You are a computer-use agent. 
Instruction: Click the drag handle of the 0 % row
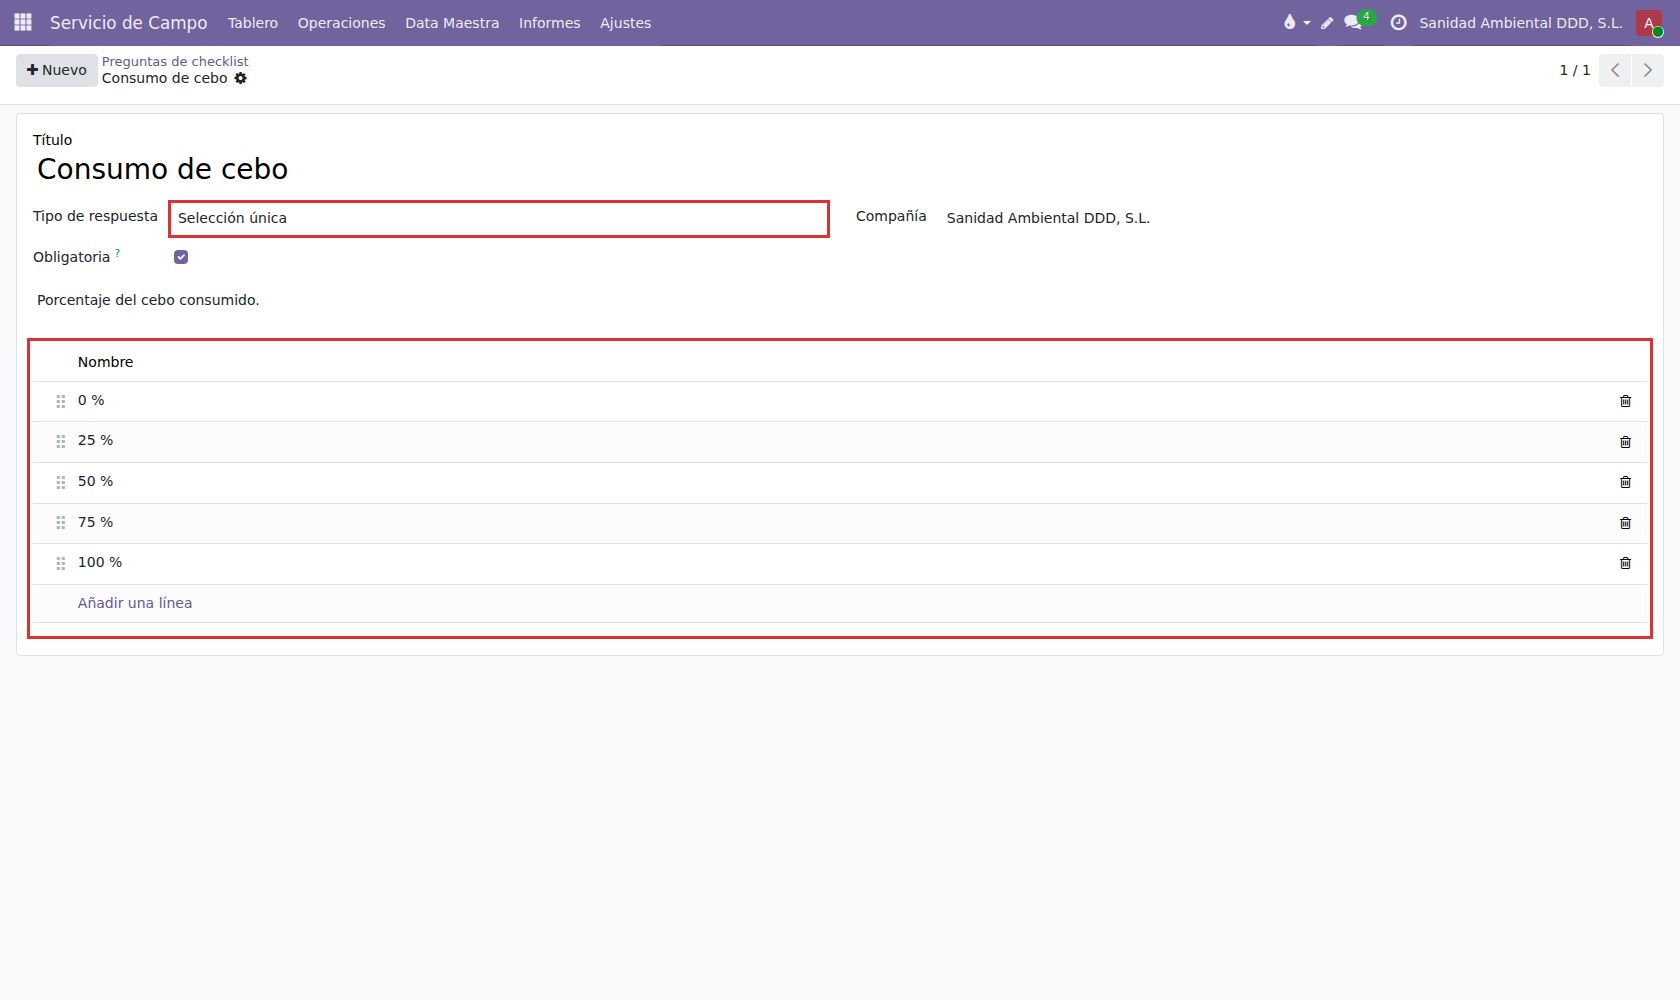coord(61,401)
